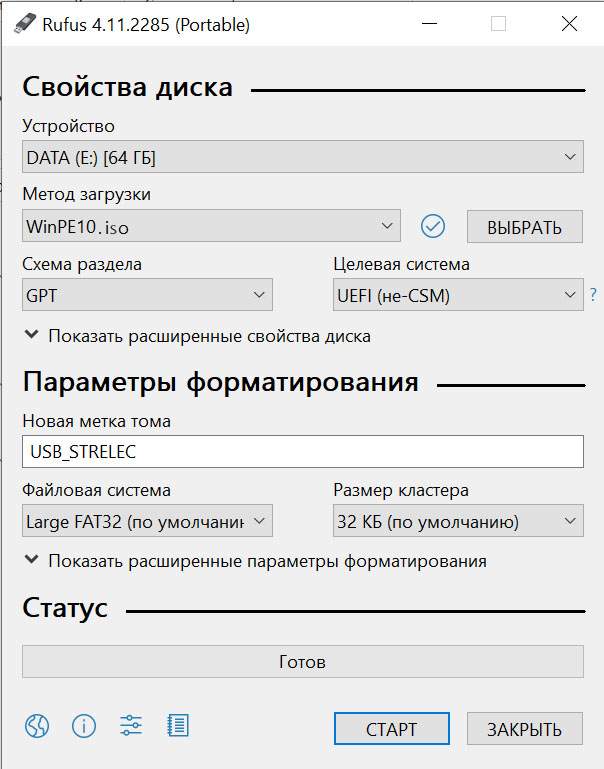Image resolution: width=604 pixels, height=769 pixels.
Task: Open the Метод загрузки WinPE10.iso dropdown
Action: click(211, 227)
